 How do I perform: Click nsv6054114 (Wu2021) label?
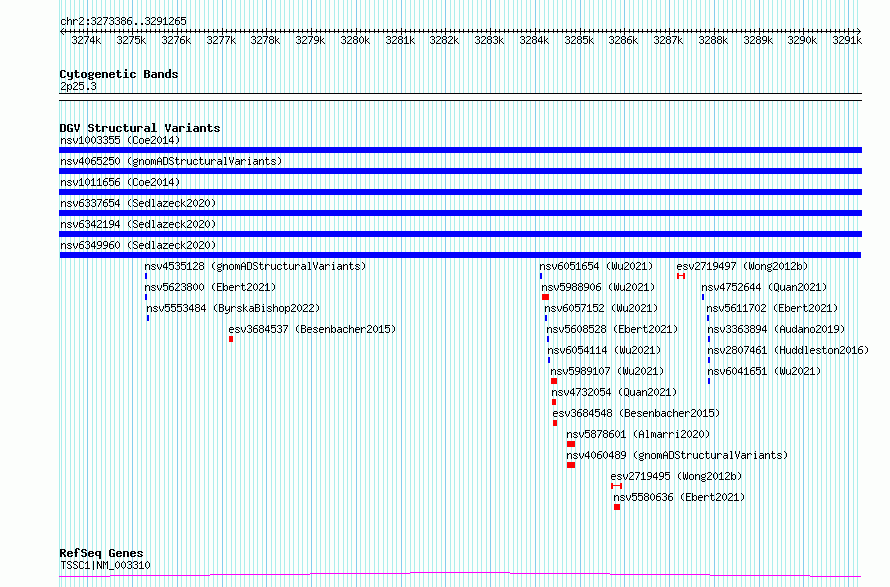(604, 350)
